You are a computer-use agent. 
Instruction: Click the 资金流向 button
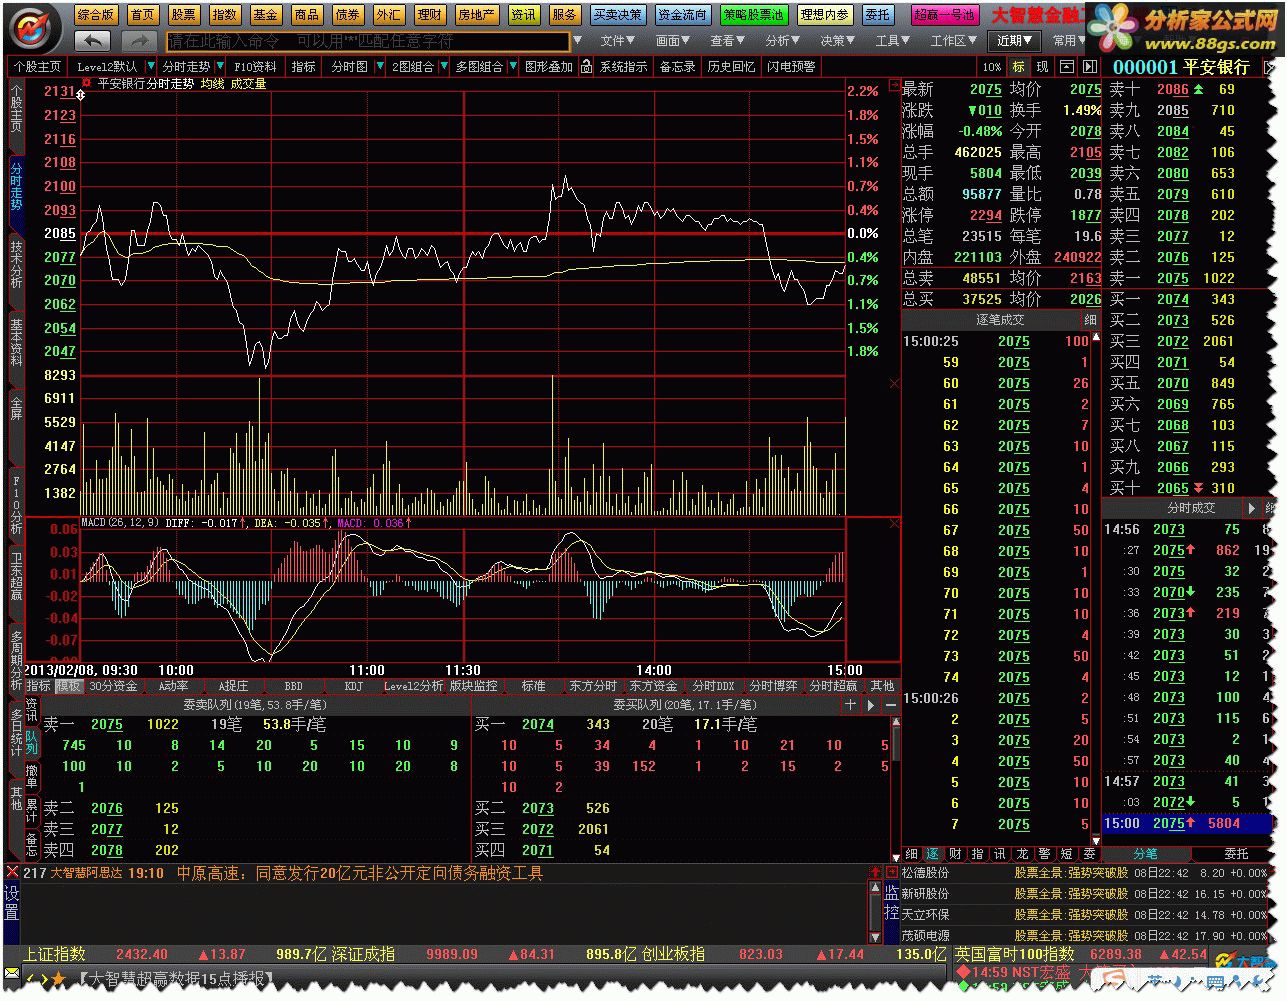(683, 15)
